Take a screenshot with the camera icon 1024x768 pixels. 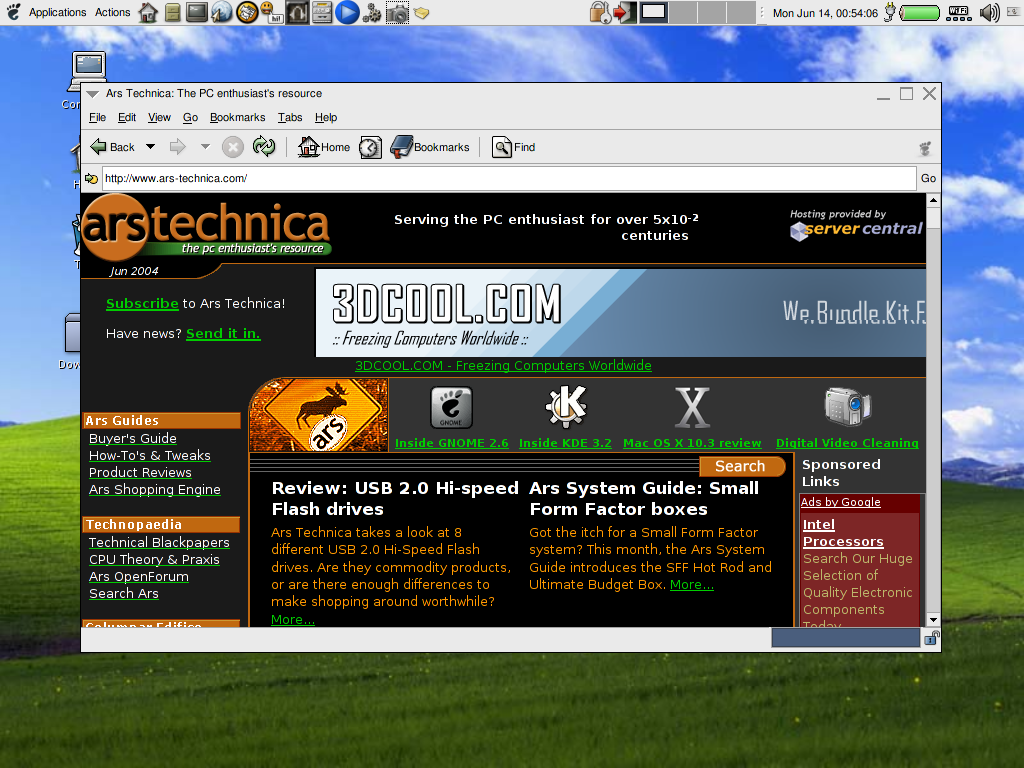[x=396, y=12]
